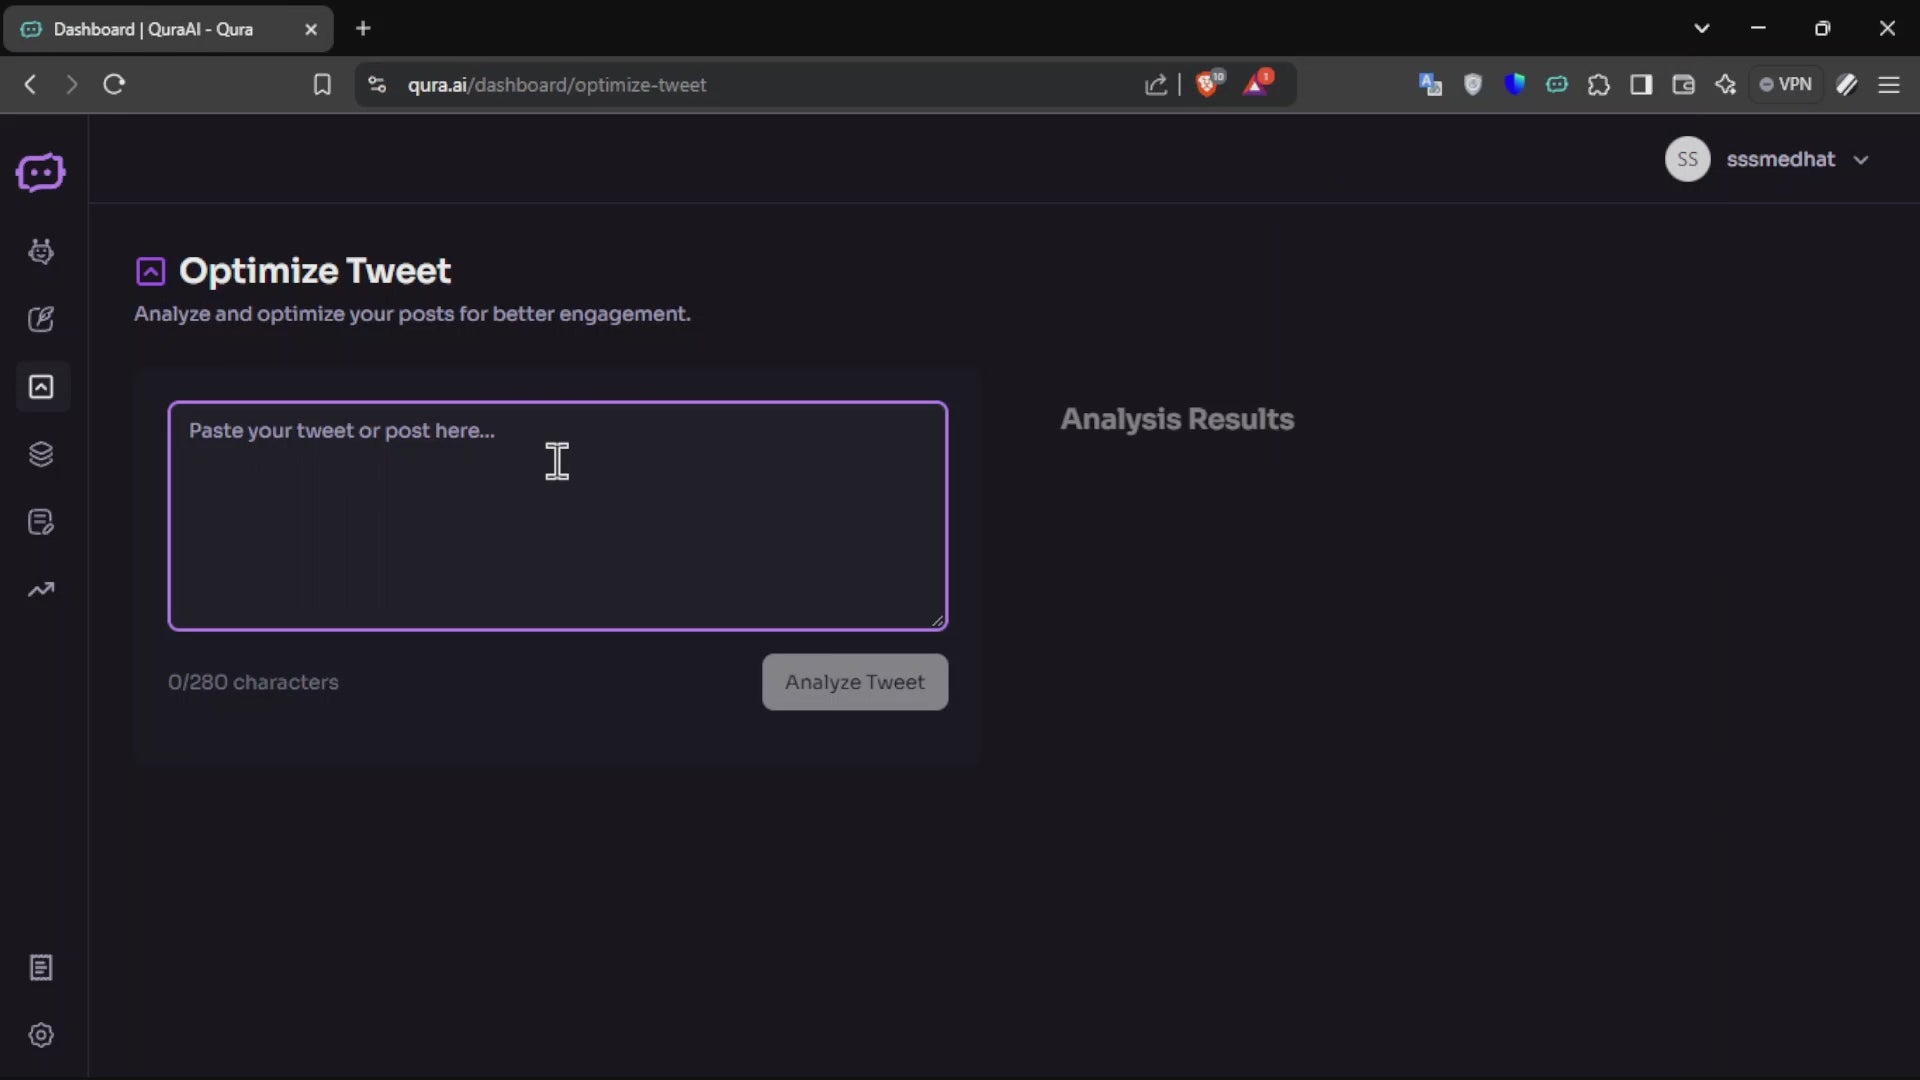
Task: Toggle the VPN button in toolbar
Action: tap(1786, 85)
